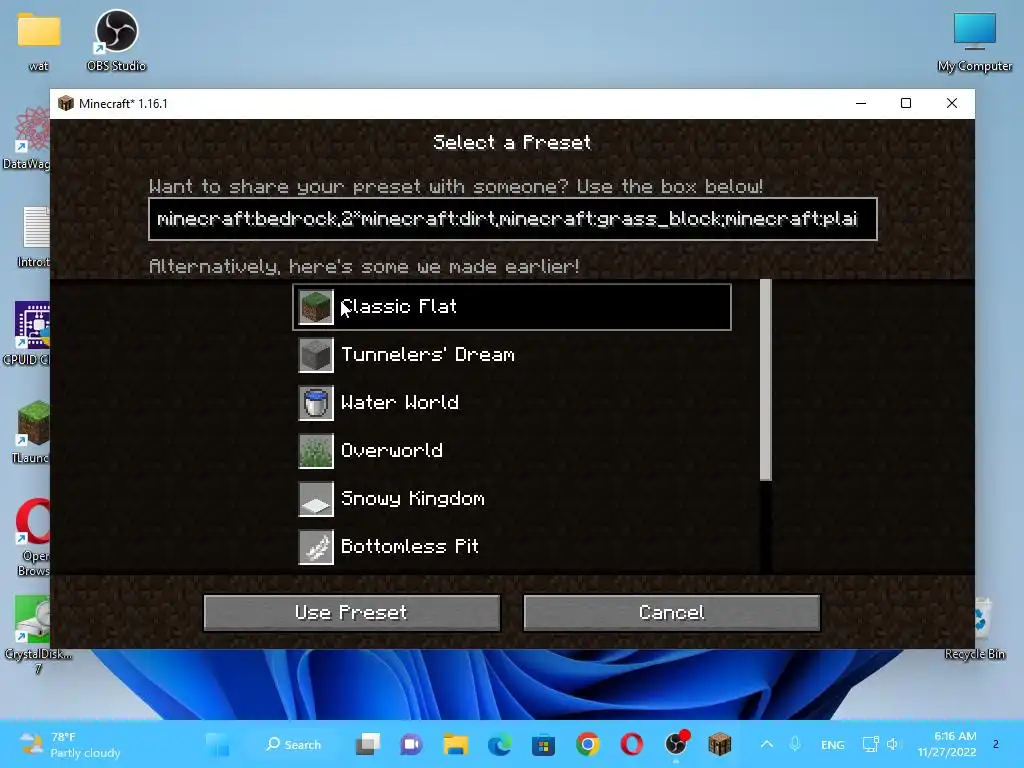Click the Use Preset button
Screen dimensions: 1024x768
[x=352, y=613]
